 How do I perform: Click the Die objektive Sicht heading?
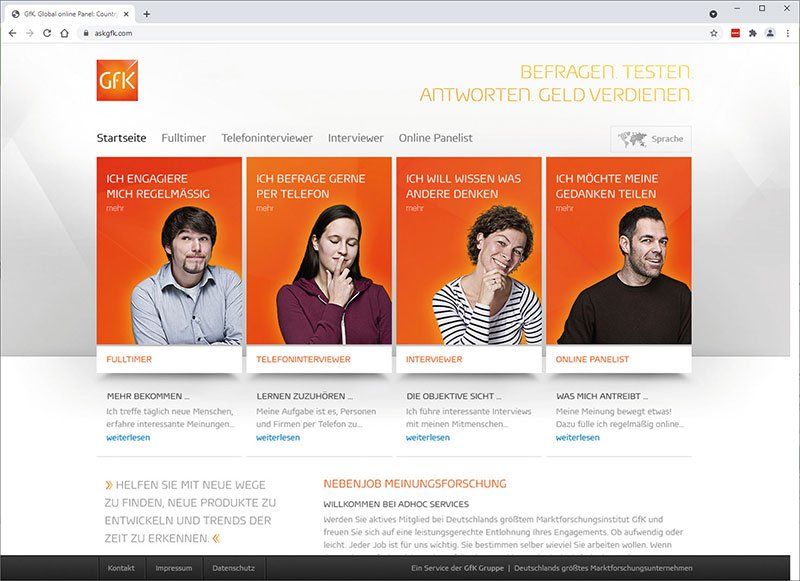point(454,396)
